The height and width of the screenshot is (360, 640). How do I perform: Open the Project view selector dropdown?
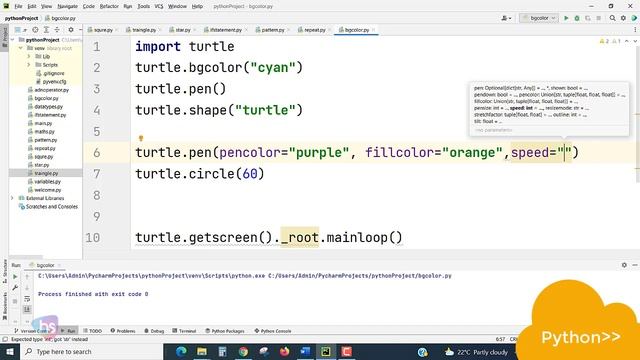(20, 30)
